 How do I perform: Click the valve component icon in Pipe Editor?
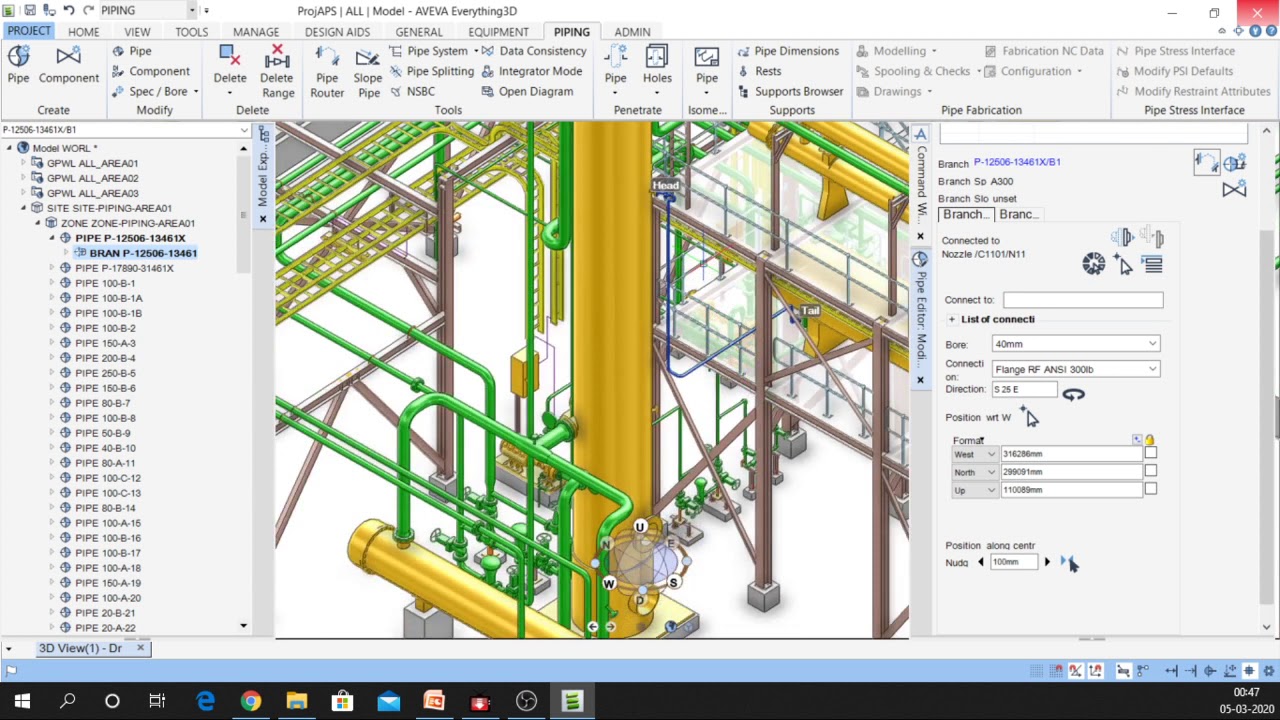click(x=1234, y=189)
